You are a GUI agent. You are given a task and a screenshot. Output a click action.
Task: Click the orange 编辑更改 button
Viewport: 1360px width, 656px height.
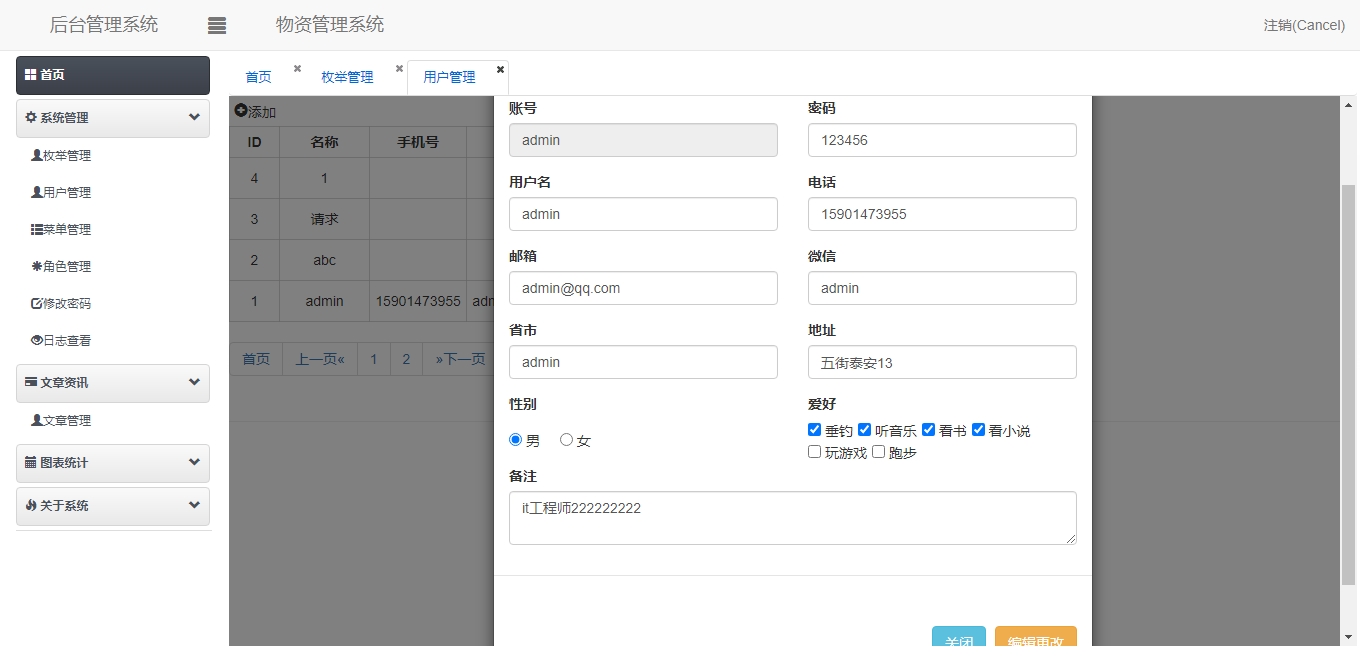coord(1035,641)
